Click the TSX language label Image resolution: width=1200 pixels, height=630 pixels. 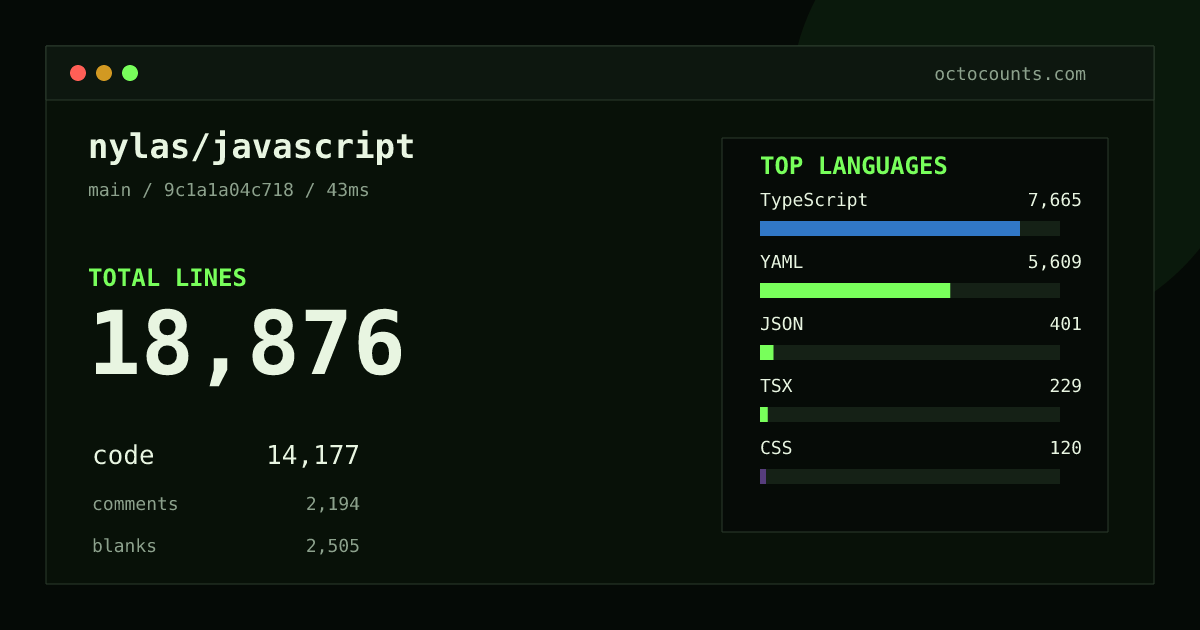point(776,386)
